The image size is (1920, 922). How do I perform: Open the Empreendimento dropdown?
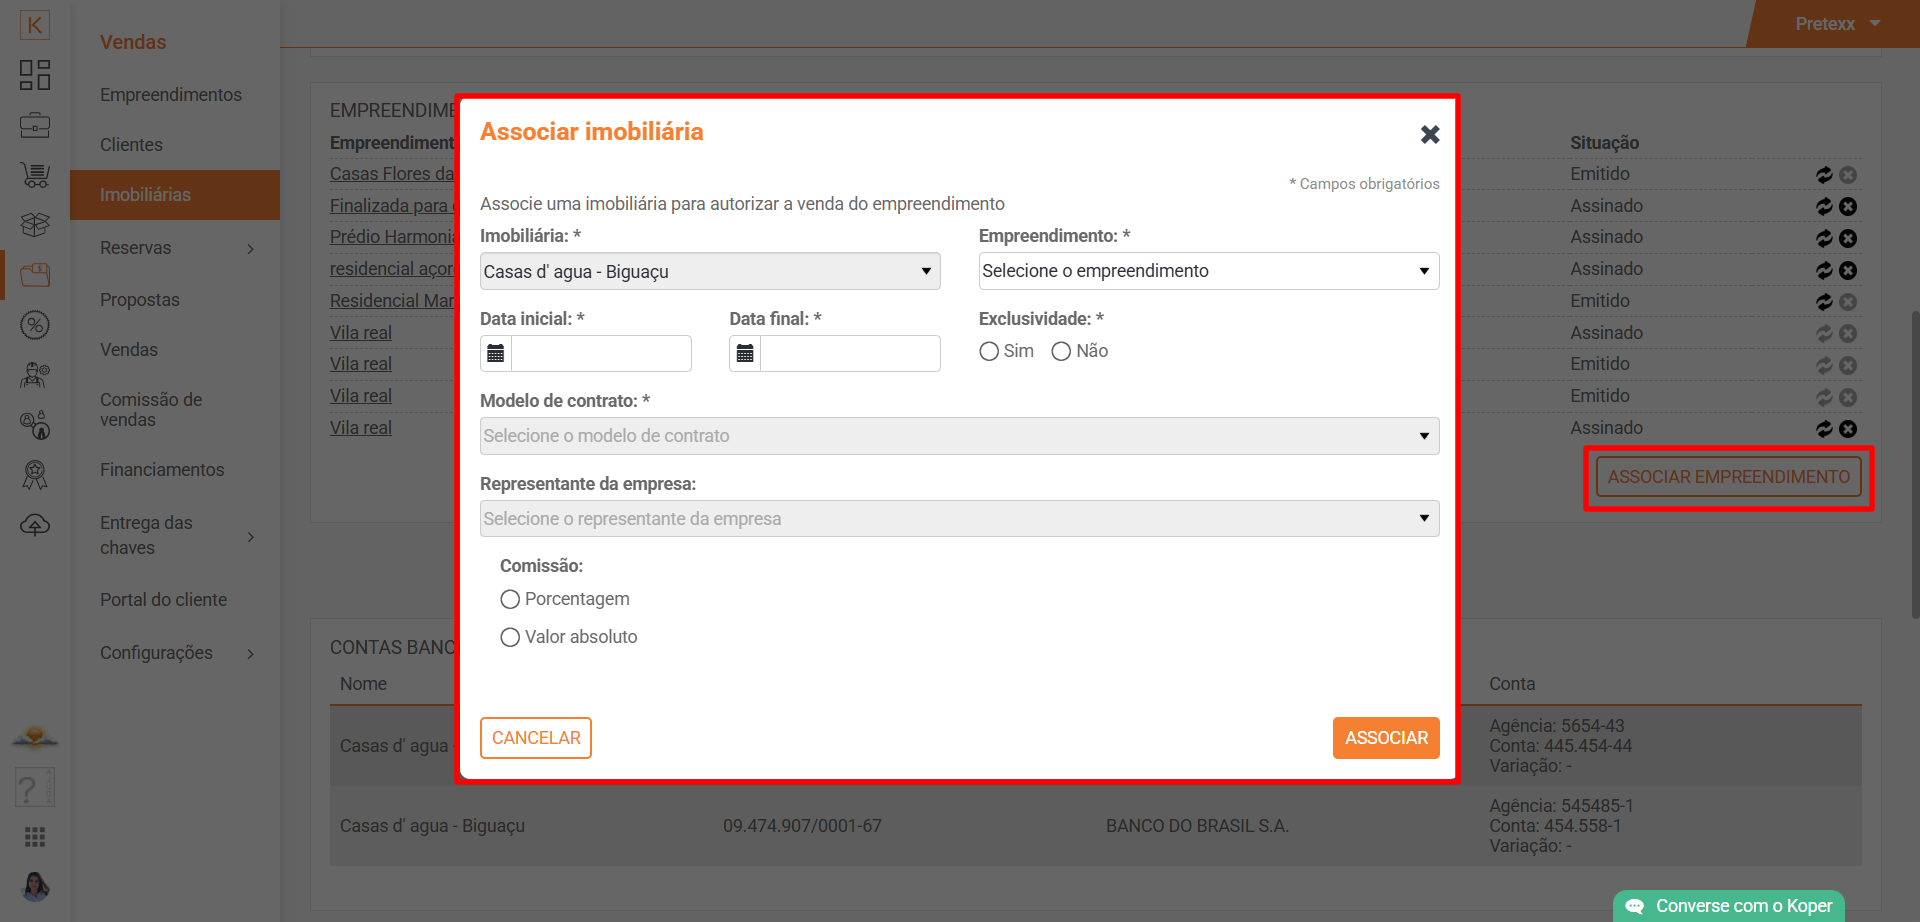click(1208, 272)
